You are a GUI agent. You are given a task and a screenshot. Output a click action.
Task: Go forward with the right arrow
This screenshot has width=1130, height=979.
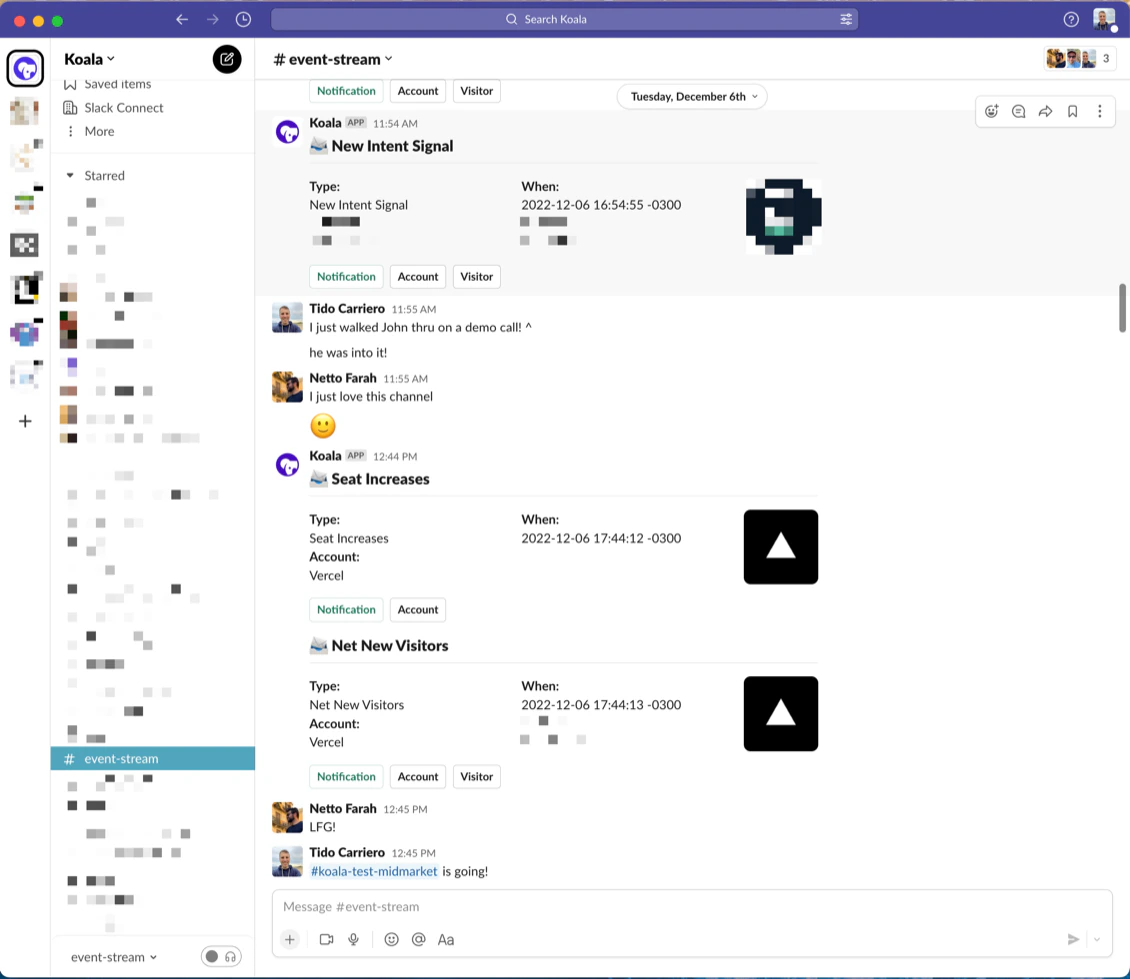213,19
